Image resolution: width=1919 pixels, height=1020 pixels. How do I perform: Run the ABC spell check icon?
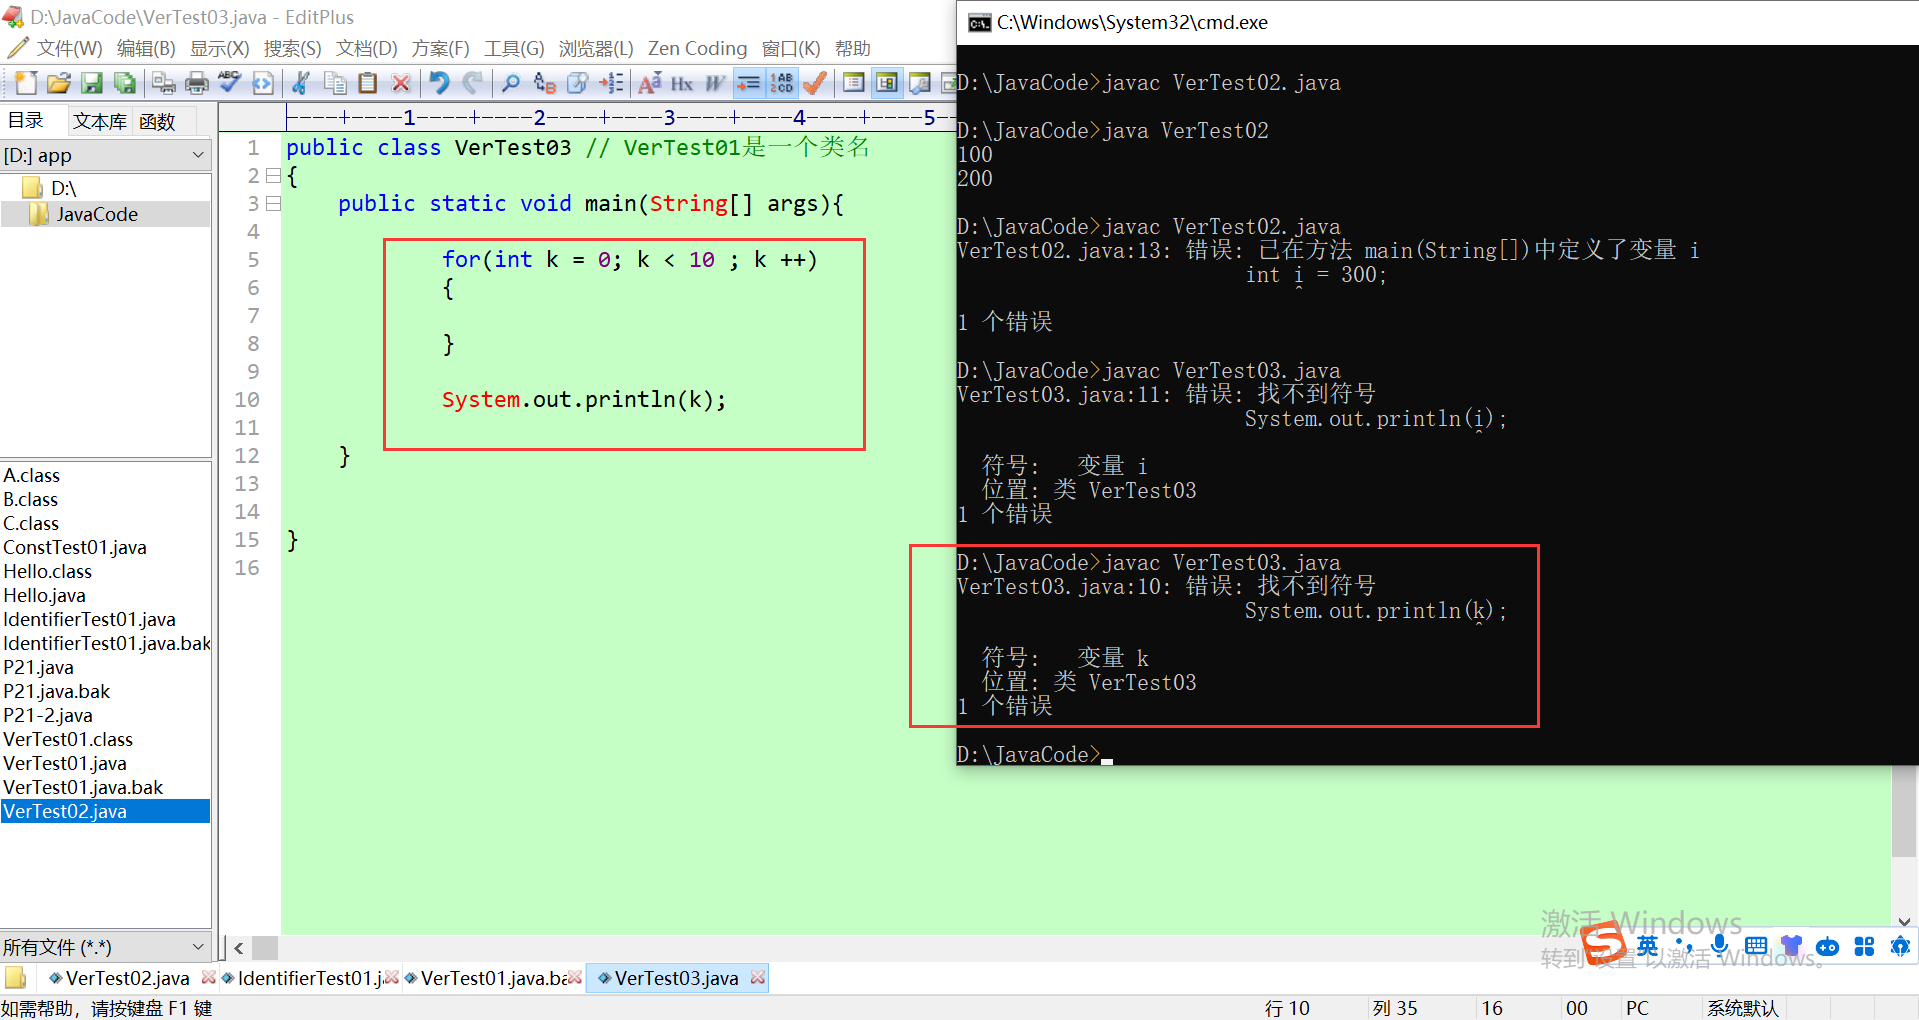pos(230,83)
